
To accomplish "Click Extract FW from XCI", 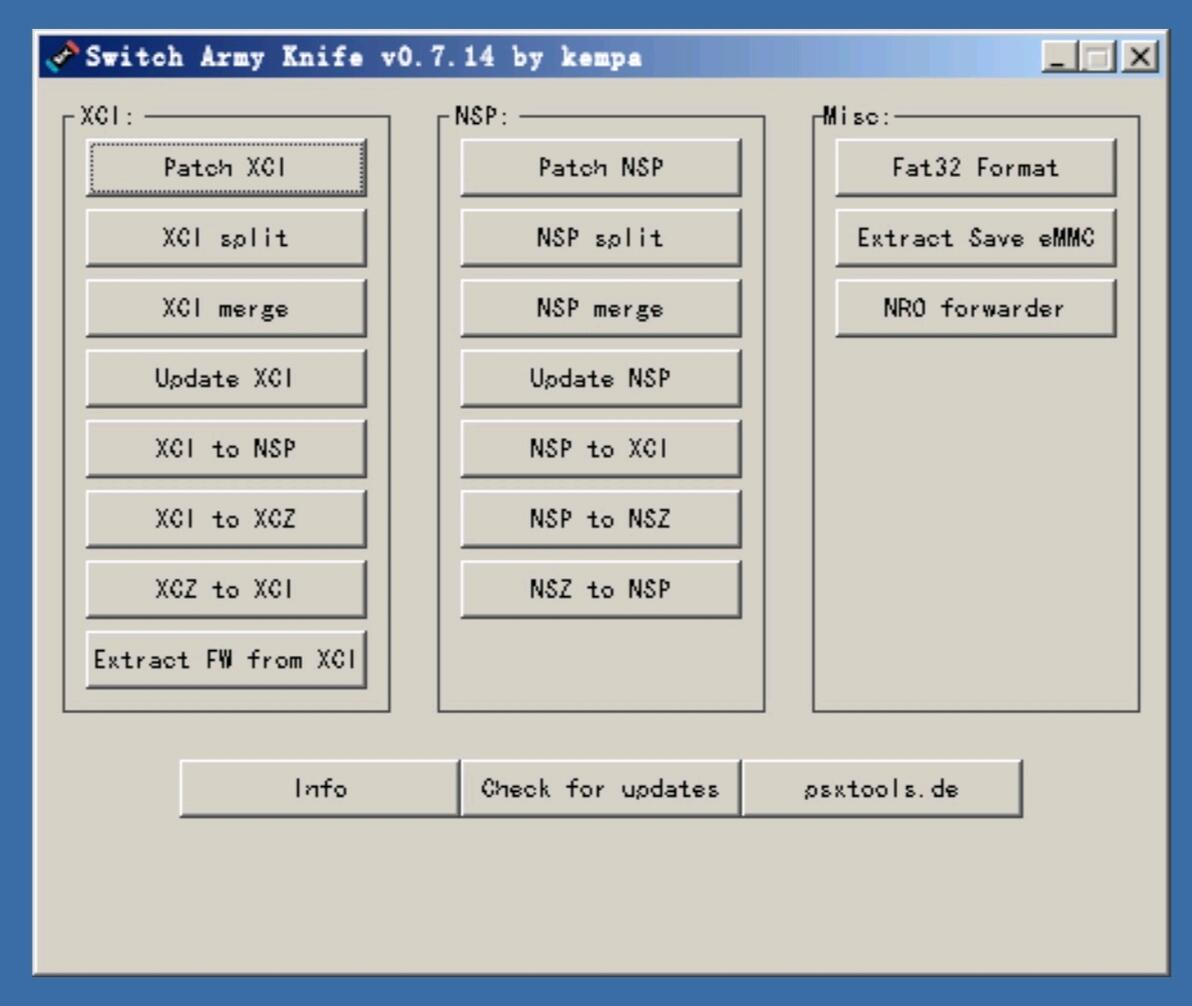I will pyautogui.click(x=225, y=660).
